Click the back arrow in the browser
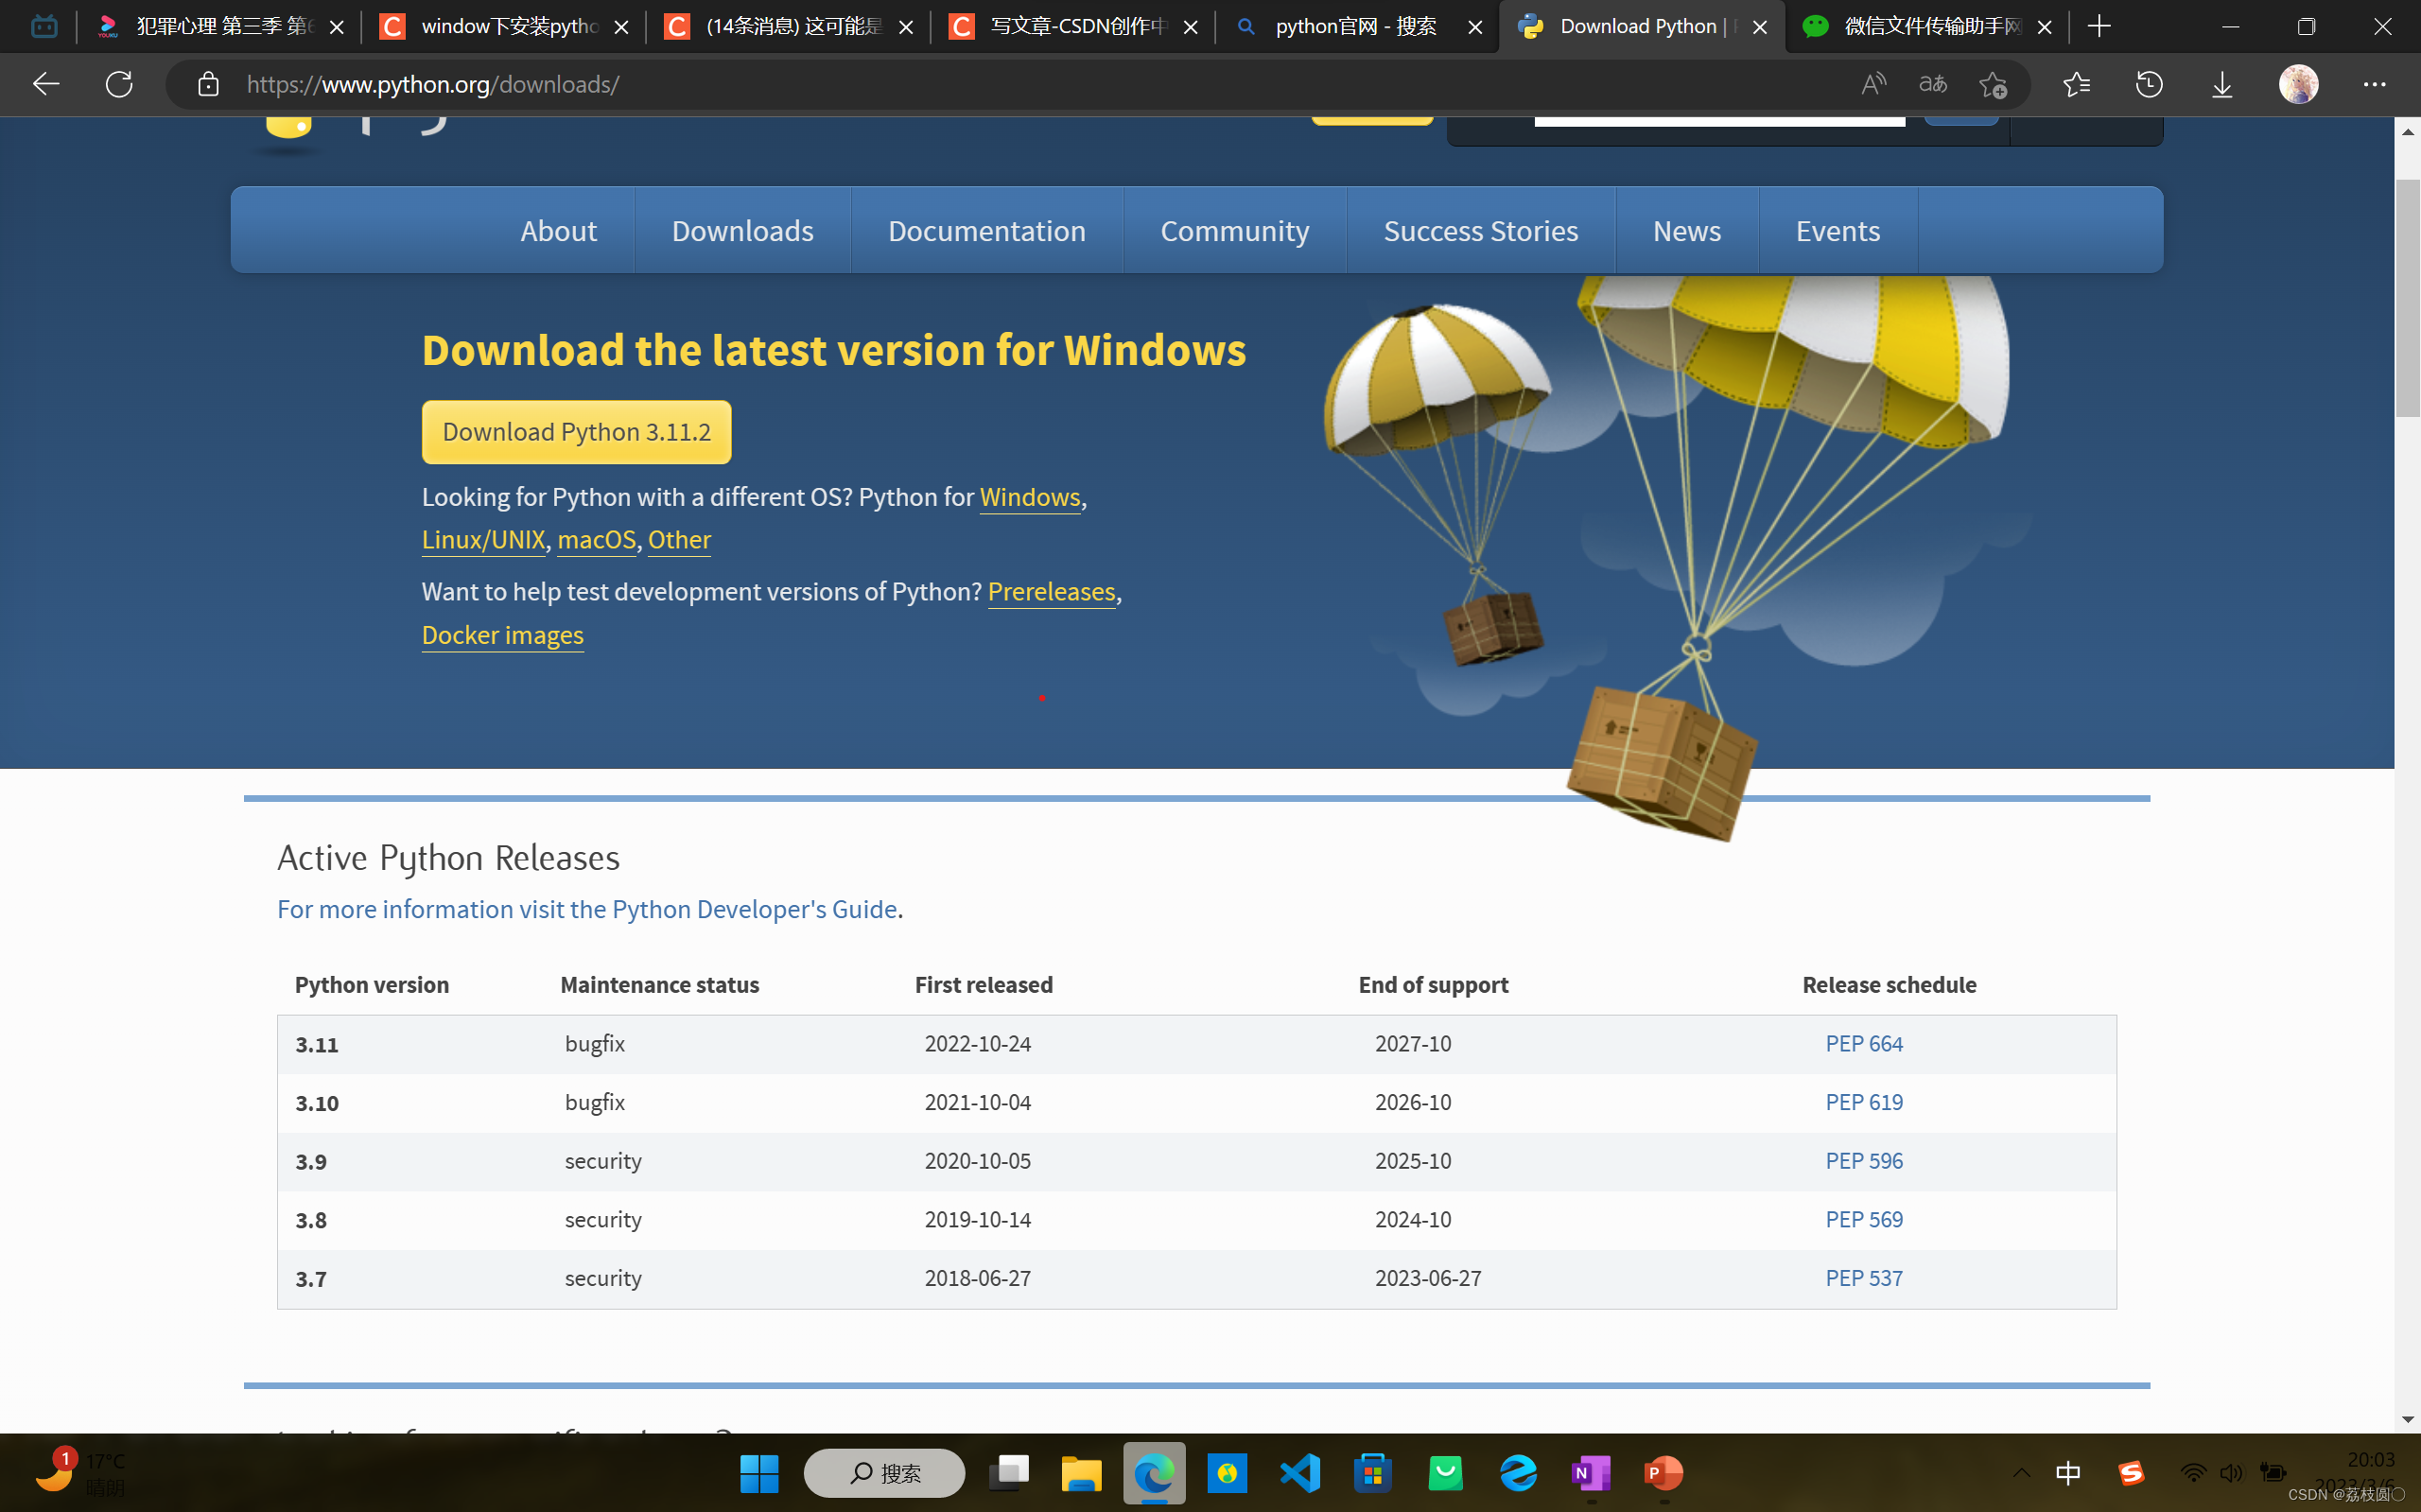2421x1512 pixels. coord(46,84)
